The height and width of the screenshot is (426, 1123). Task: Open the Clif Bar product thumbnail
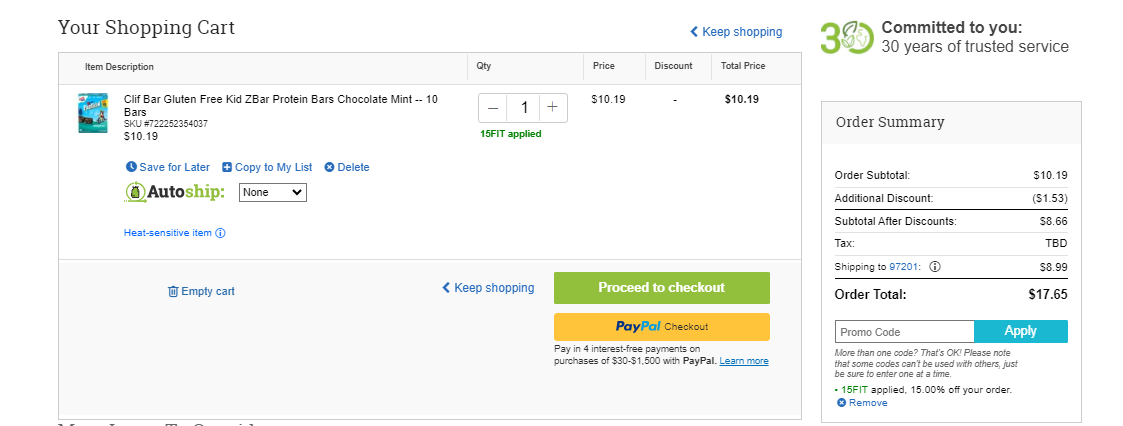[93, 112]
